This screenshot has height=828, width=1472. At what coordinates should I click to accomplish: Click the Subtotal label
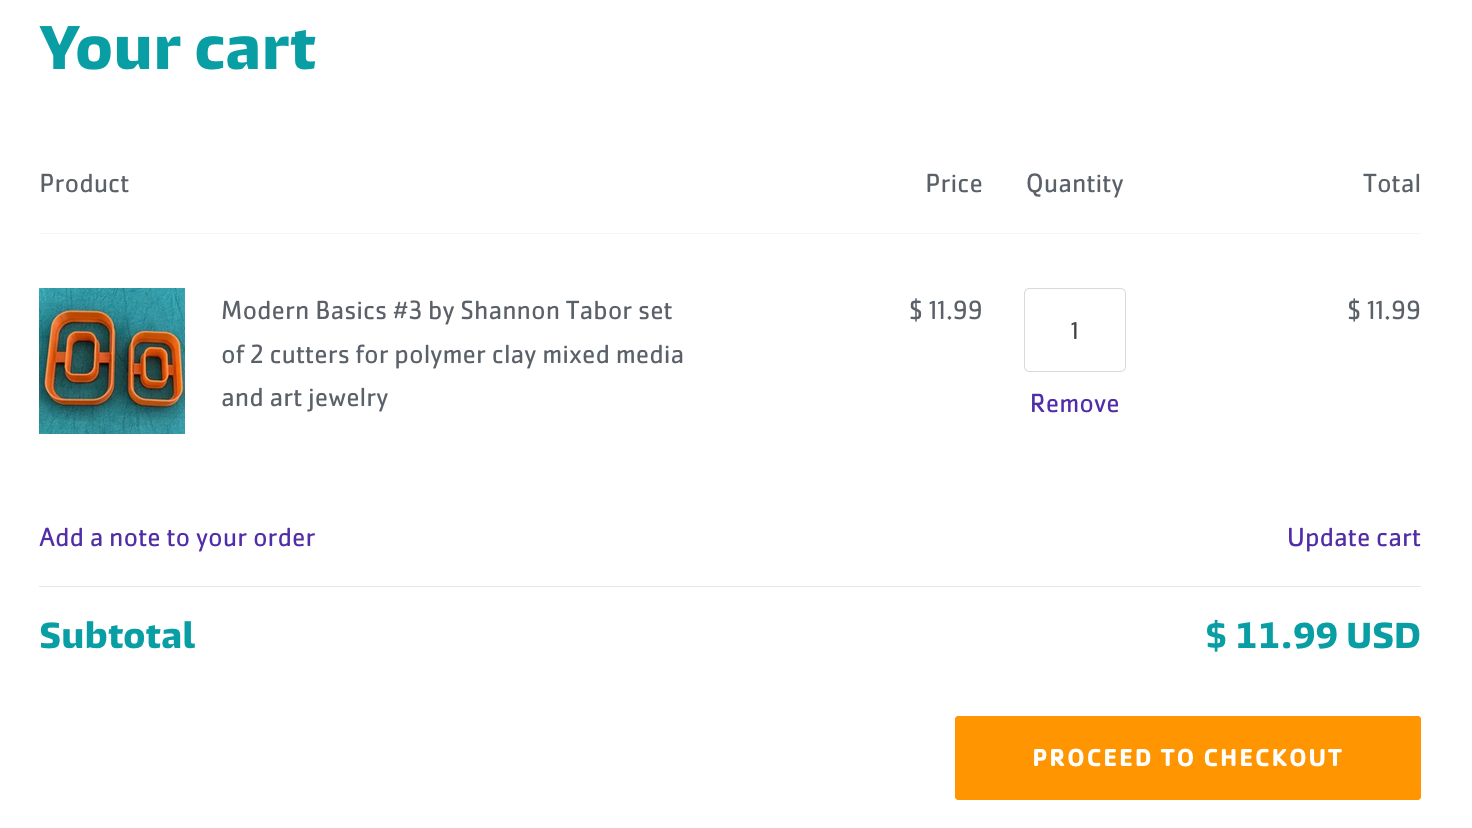pos(117,636)
